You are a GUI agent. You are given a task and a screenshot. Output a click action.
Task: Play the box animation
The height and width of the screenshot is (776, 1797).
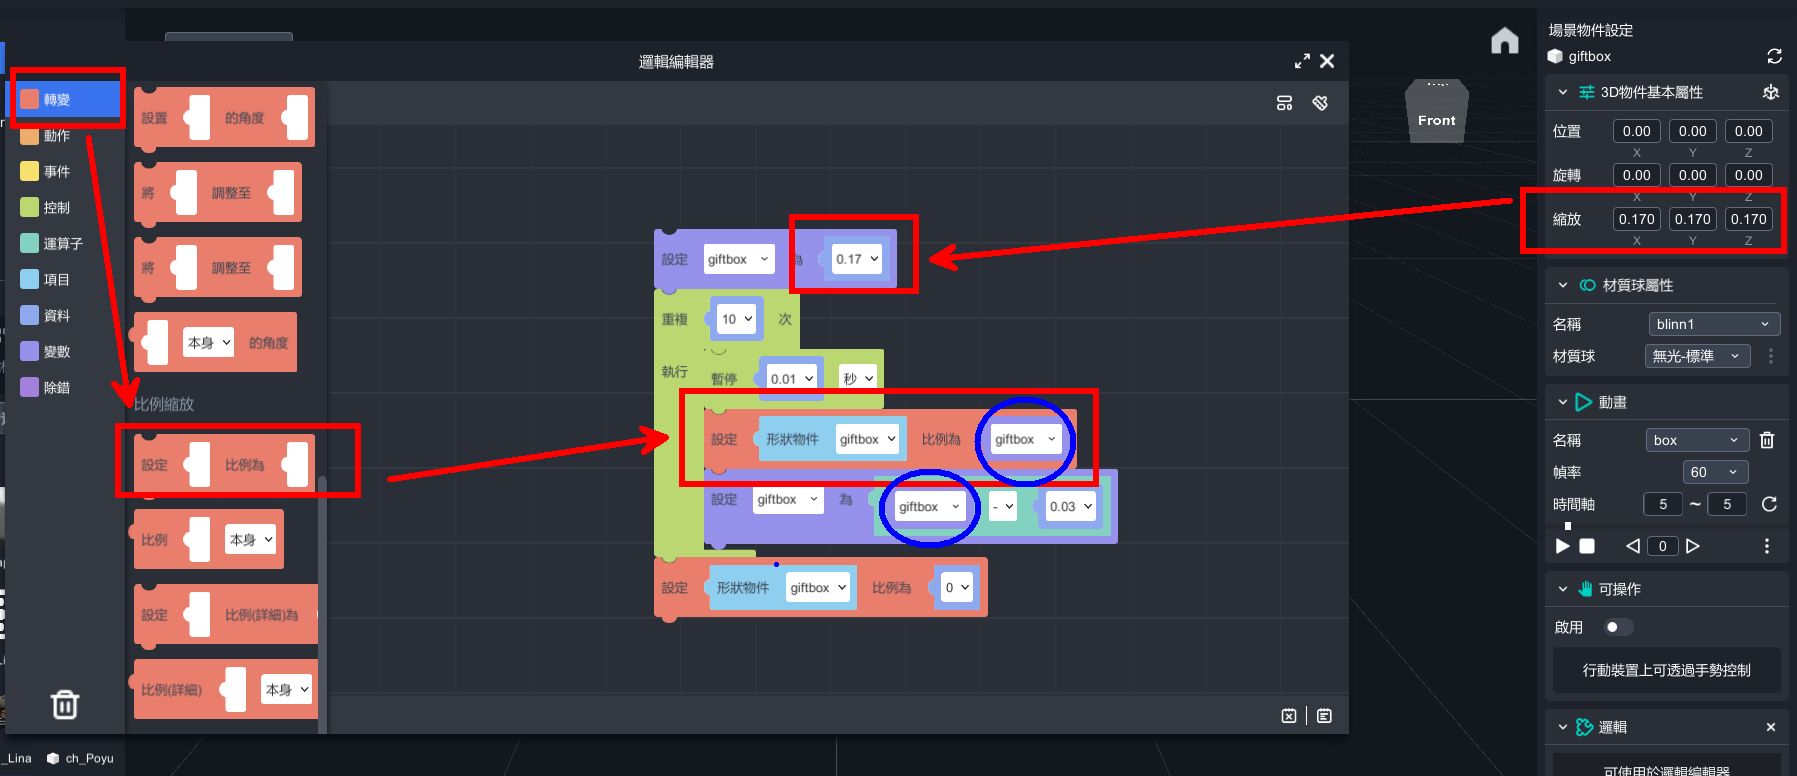(1562, 546)
